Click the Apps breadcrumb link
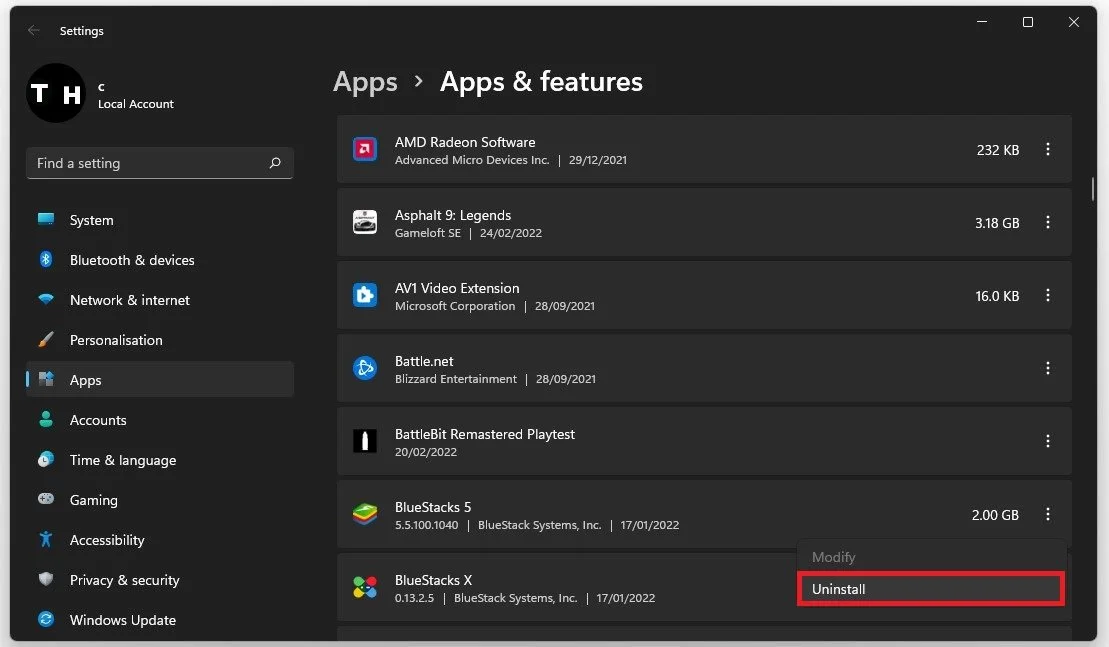Viewport: 1109px width, 647px height. click(x=365, y=82)
